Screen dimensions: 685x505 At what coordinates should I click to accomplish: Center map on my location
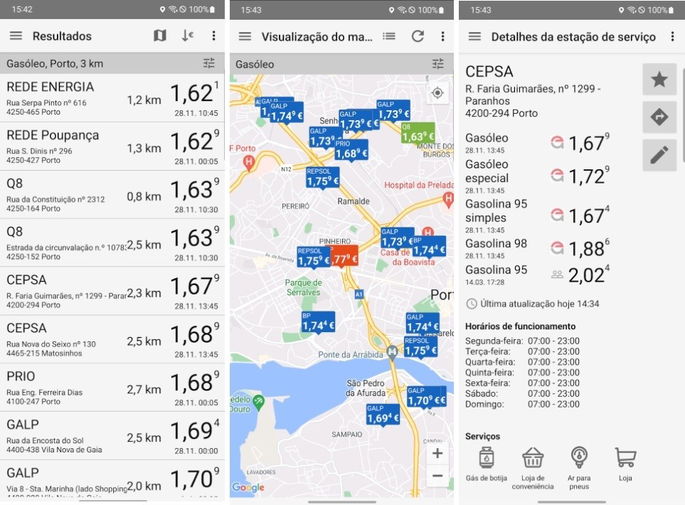click(437, 93)
